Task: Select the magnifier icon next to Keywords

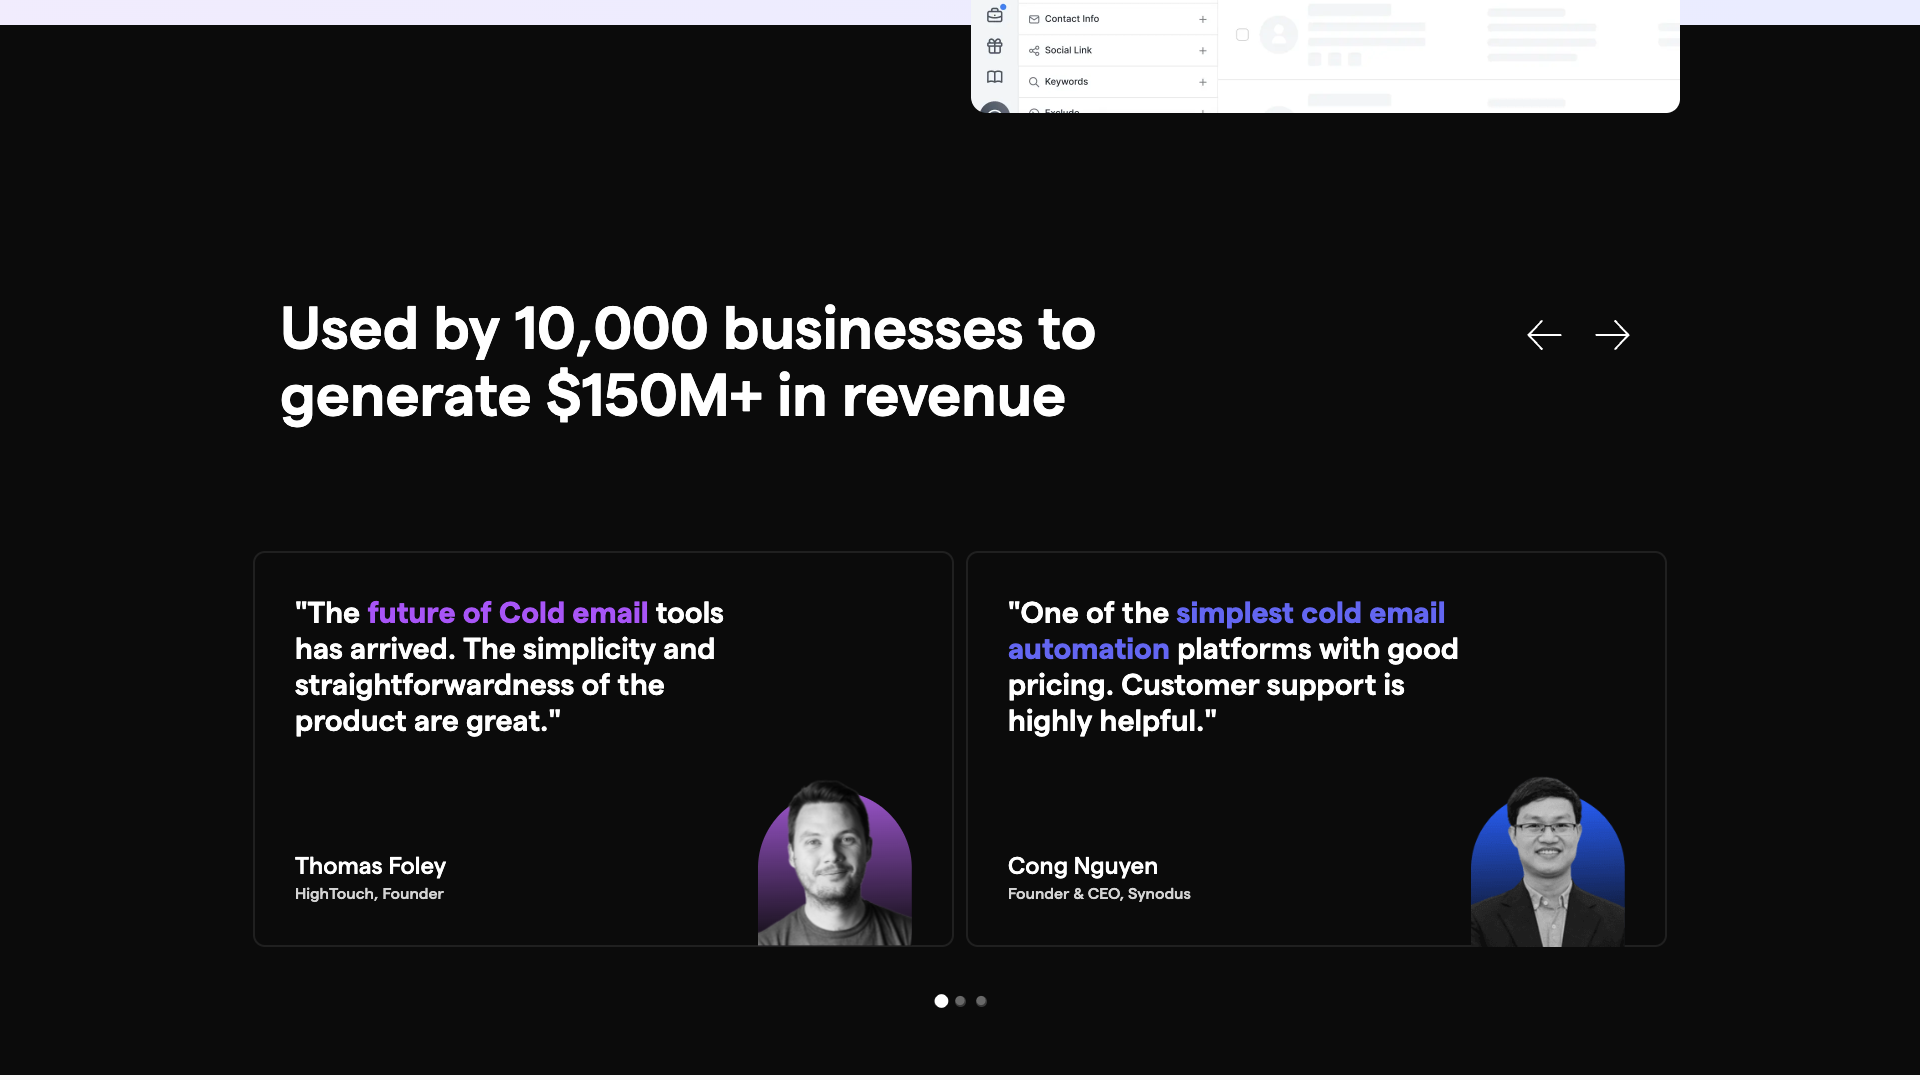Action: pos(1034,81)
